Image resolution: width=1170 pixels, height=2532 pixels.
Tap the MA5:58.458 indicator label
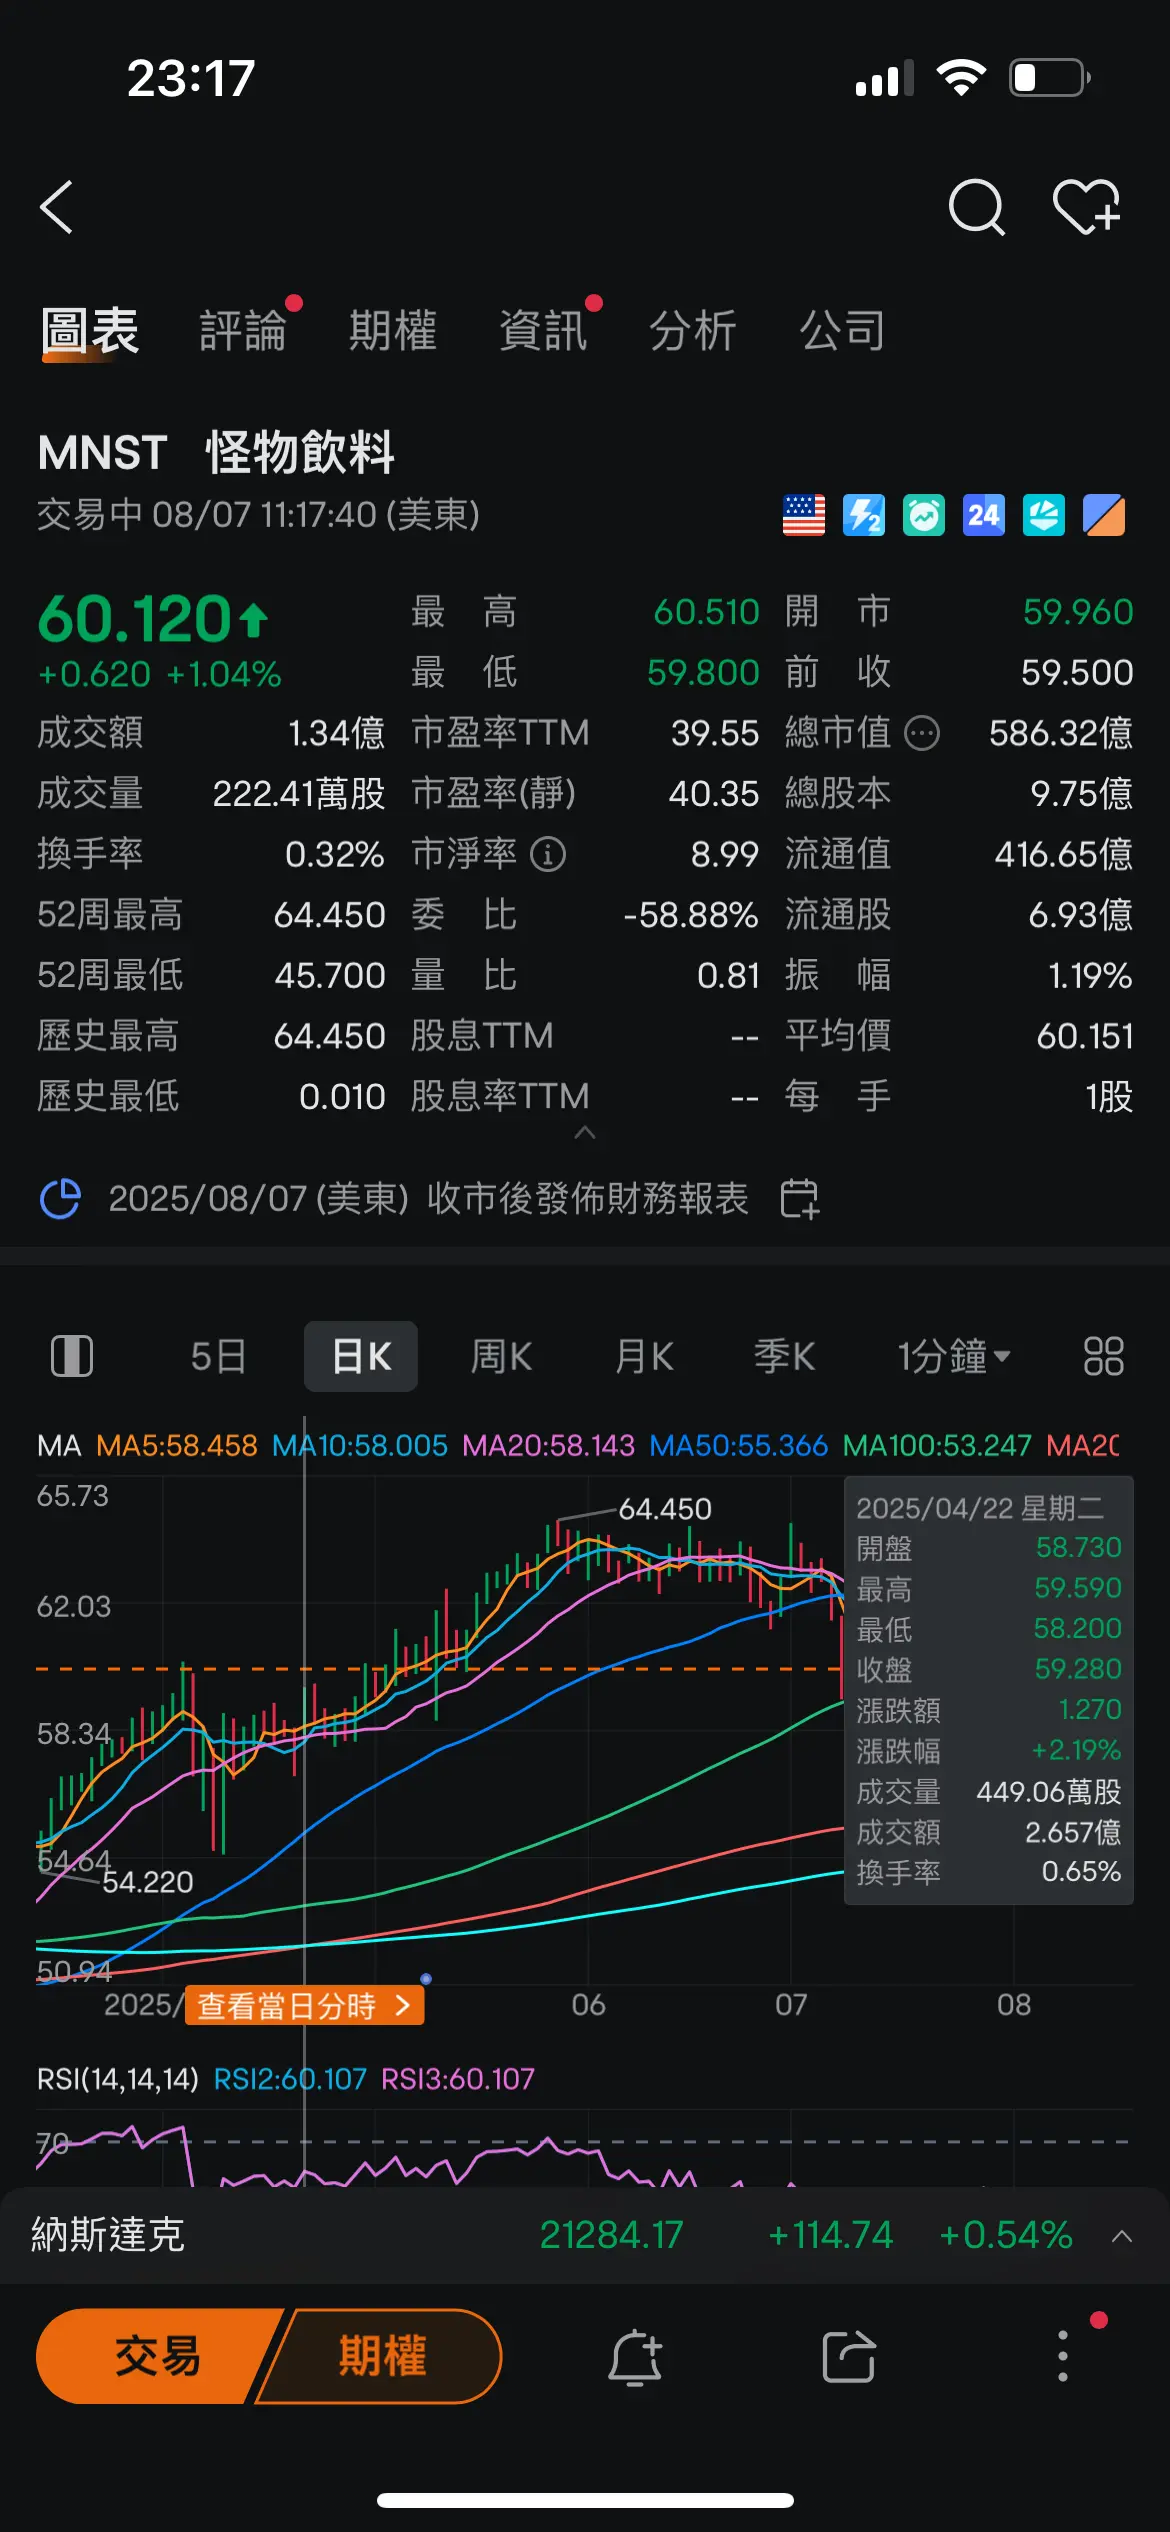tap(177, 1446)
